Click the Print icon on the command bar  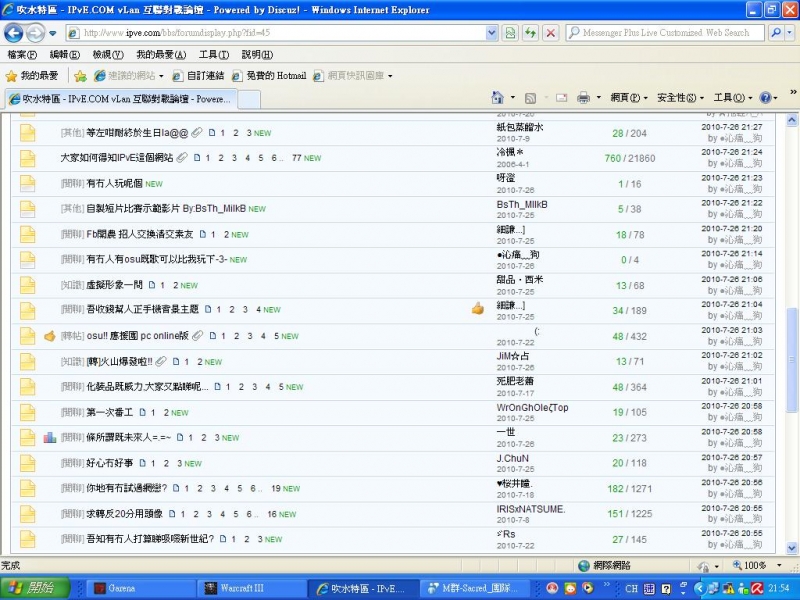584,98
